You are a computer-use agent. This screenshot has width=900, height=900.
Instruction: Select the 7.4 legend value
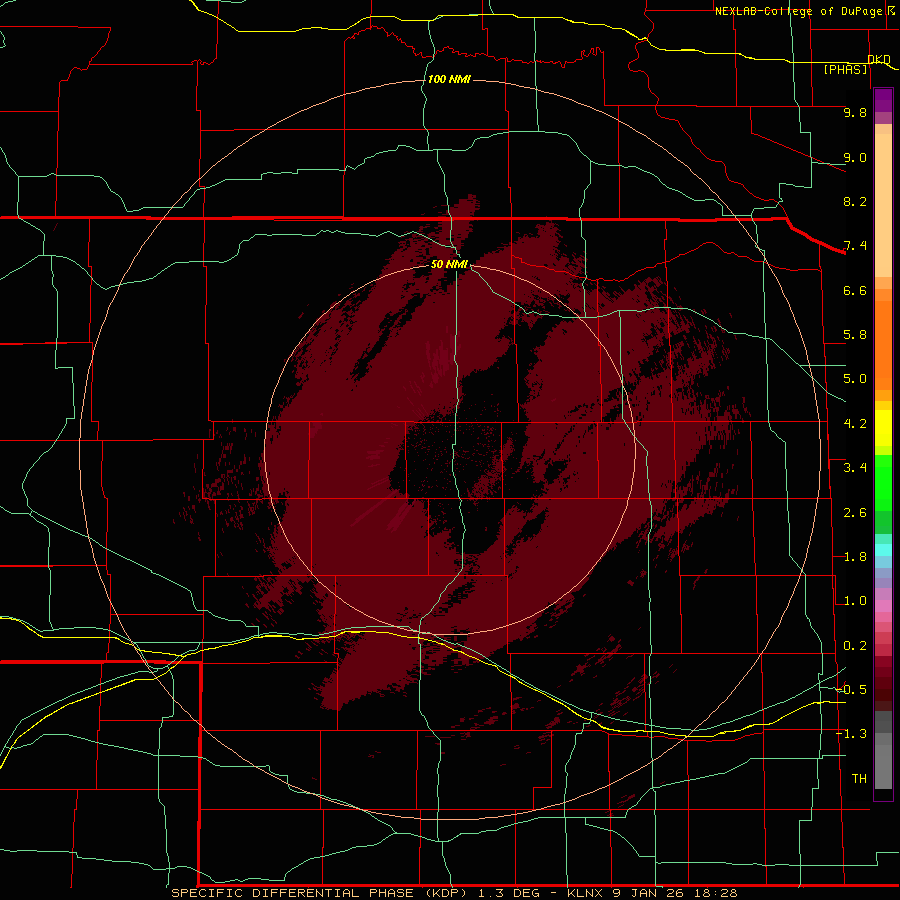[855, 246]
